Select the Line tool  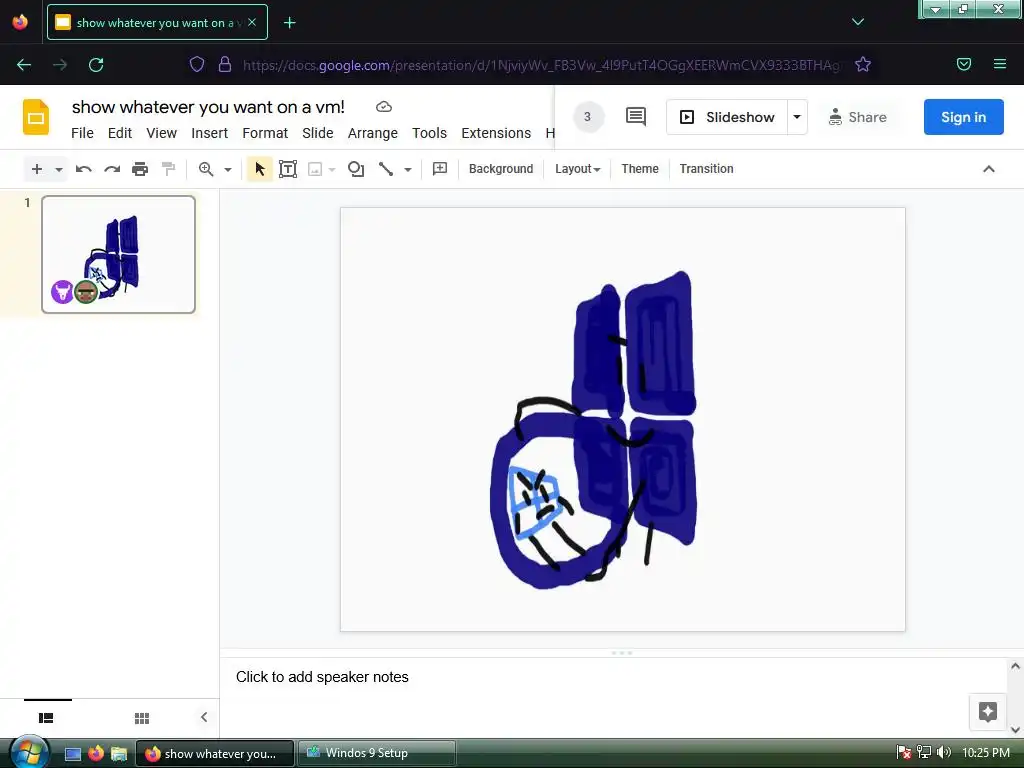tap(386, 169)
